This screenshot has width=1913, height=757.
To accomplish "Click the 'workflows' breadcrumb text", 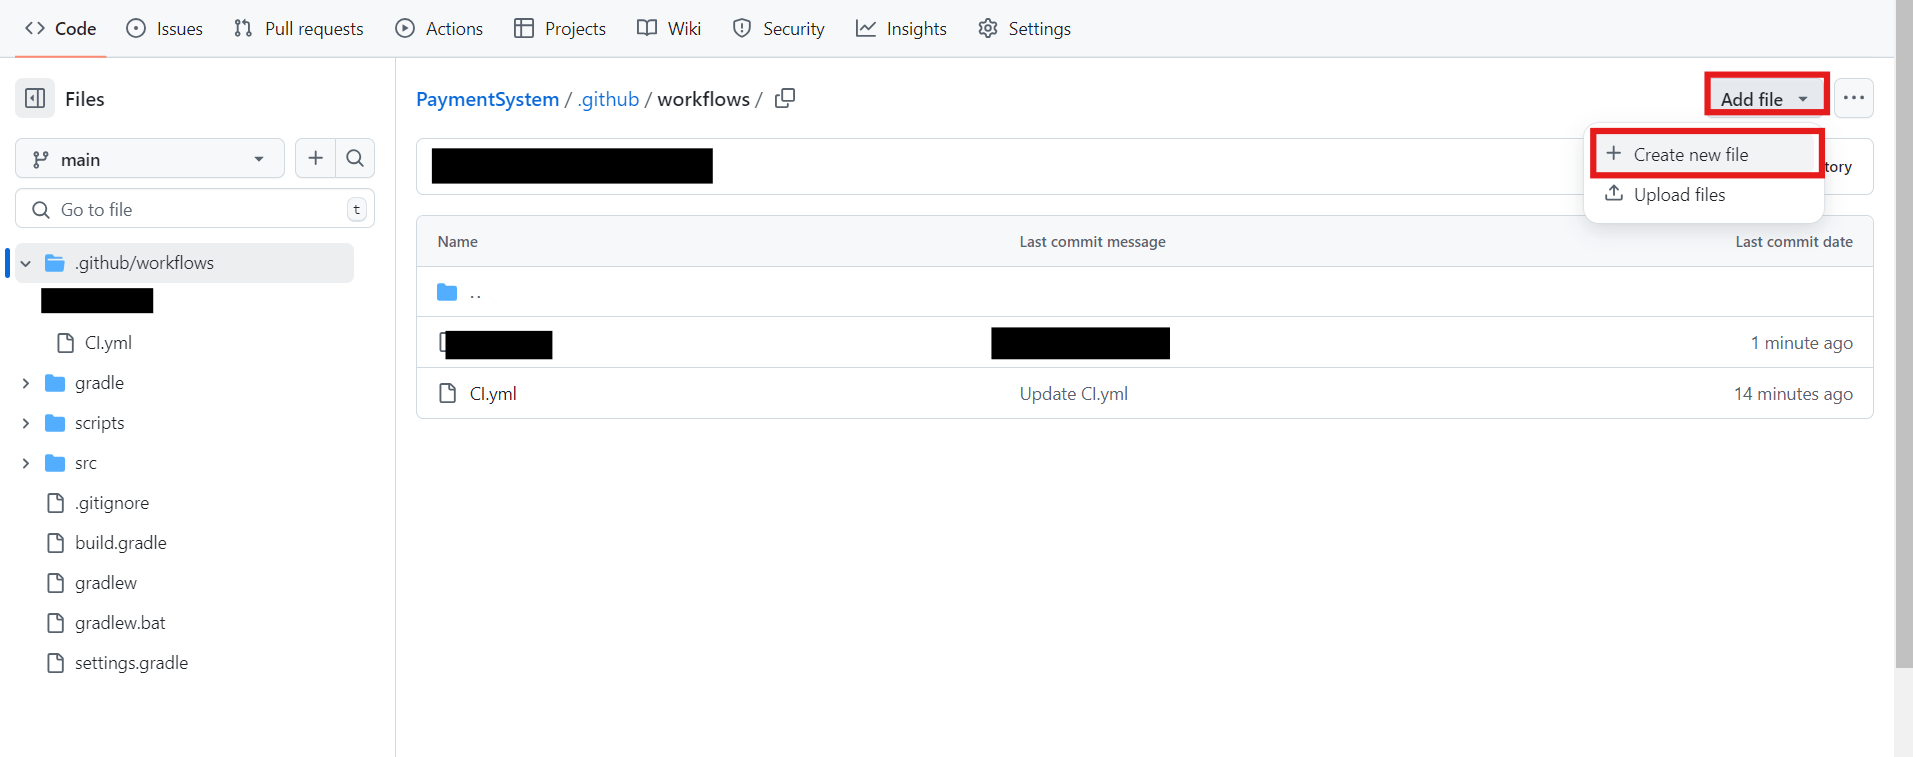I will tap(703, 99).
